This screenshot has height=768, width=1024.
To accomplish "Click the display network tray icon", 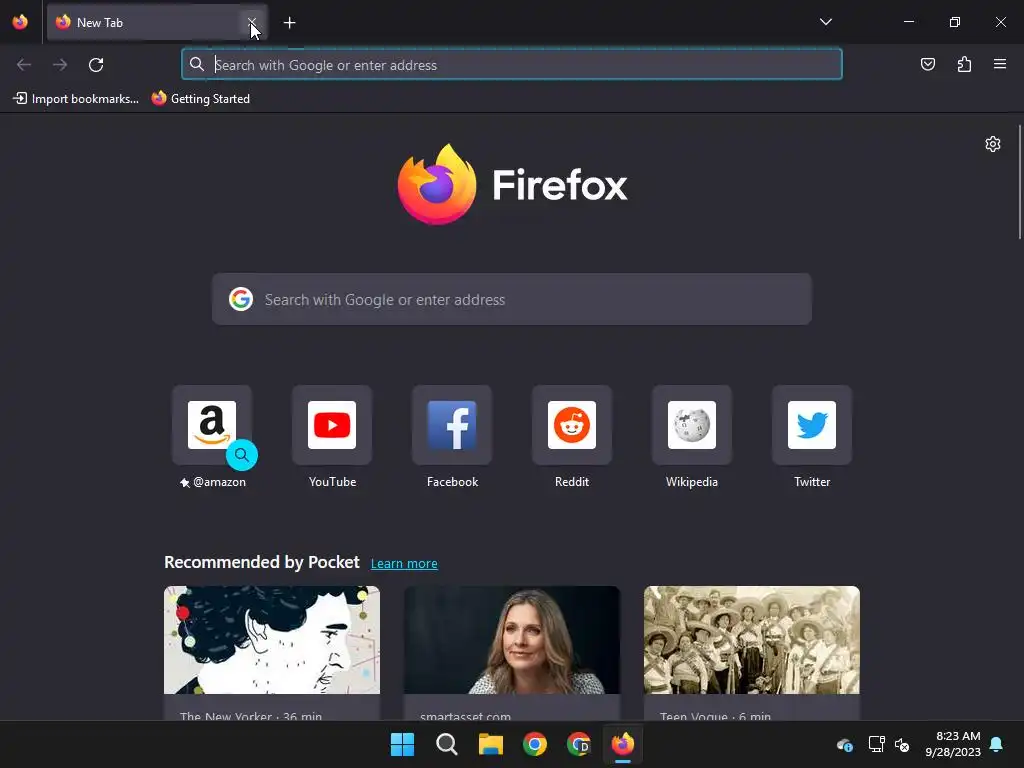I will pos(876,744).
